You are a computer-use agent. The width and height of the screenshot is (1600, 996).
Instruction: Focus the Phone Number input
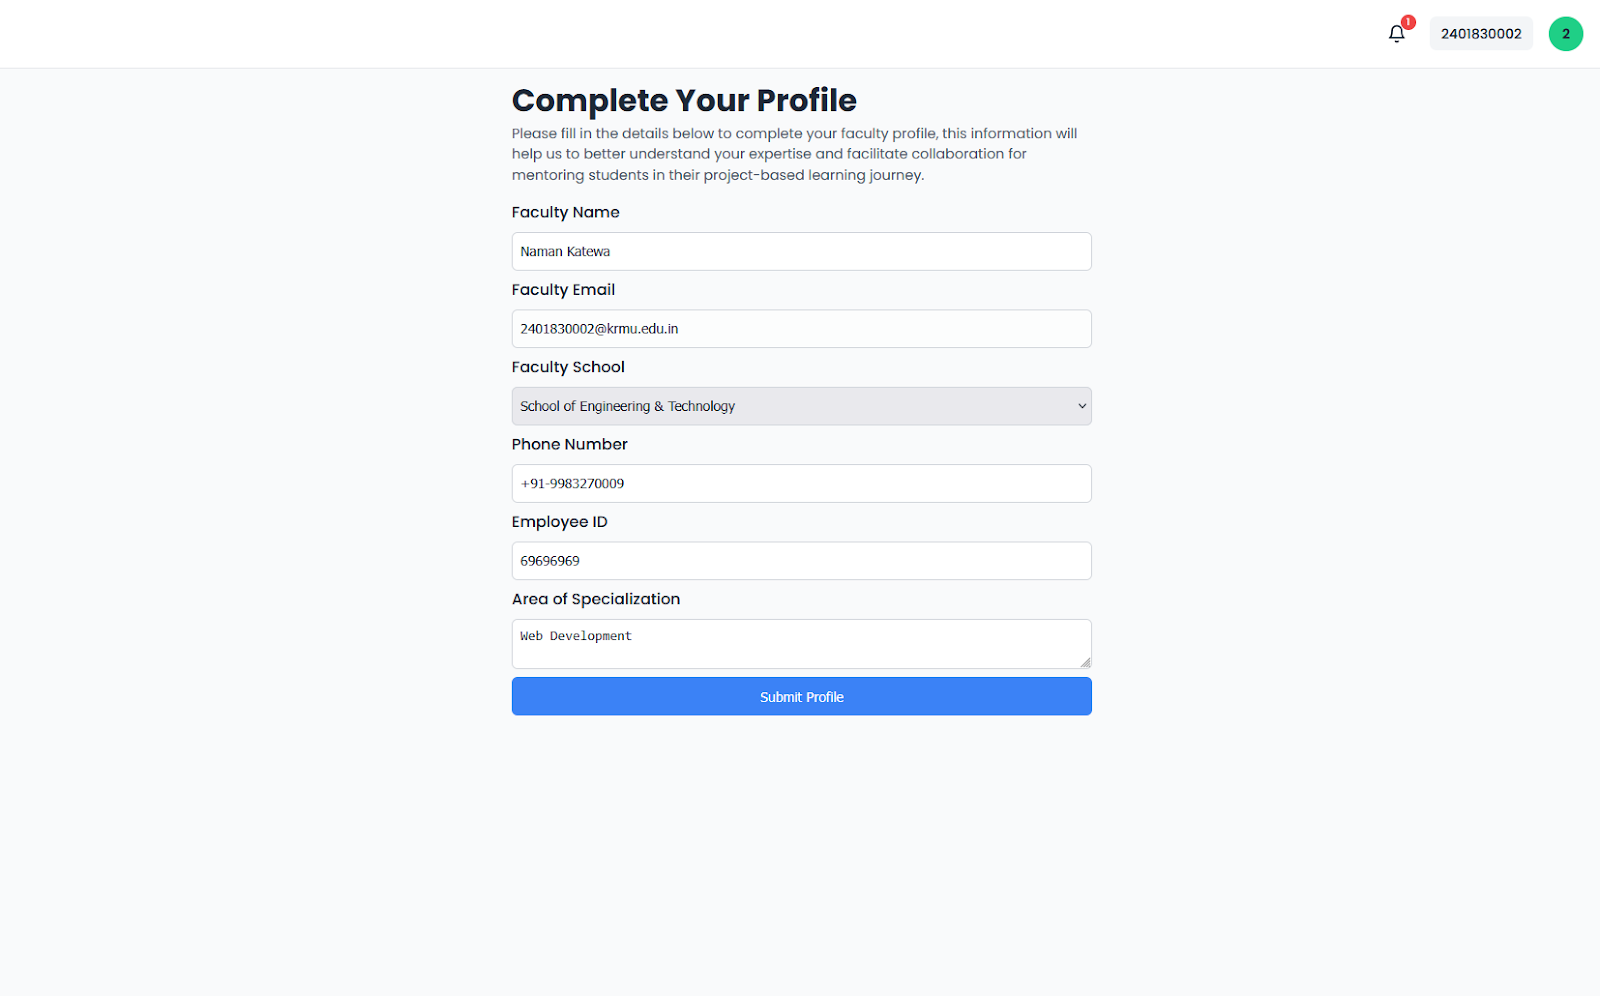click(x=801, y=483)
